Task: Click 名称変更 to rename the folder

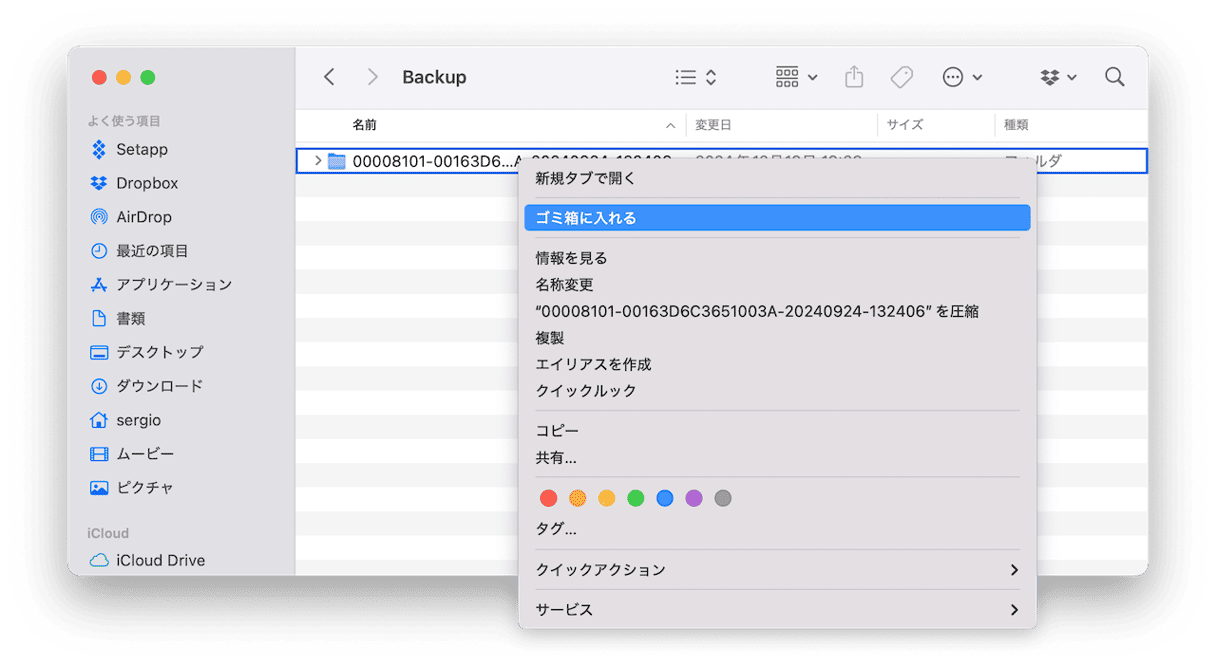Action: 564,285
